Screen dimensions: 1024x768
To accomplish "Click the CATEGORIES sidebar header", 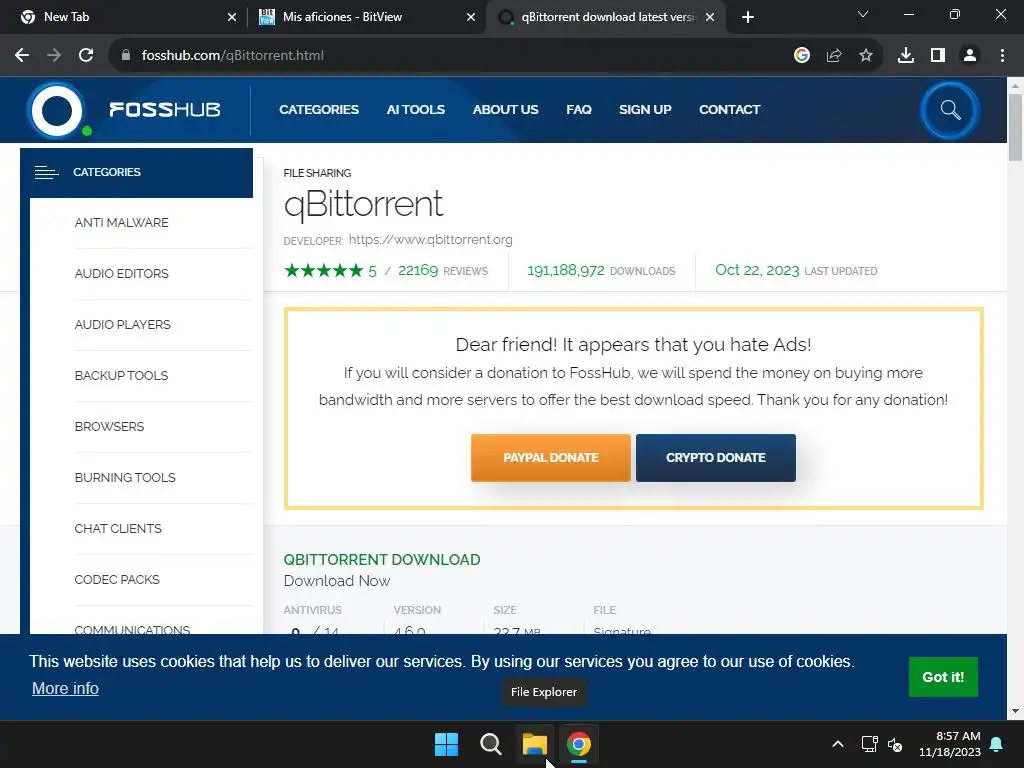I will point(136,172).
